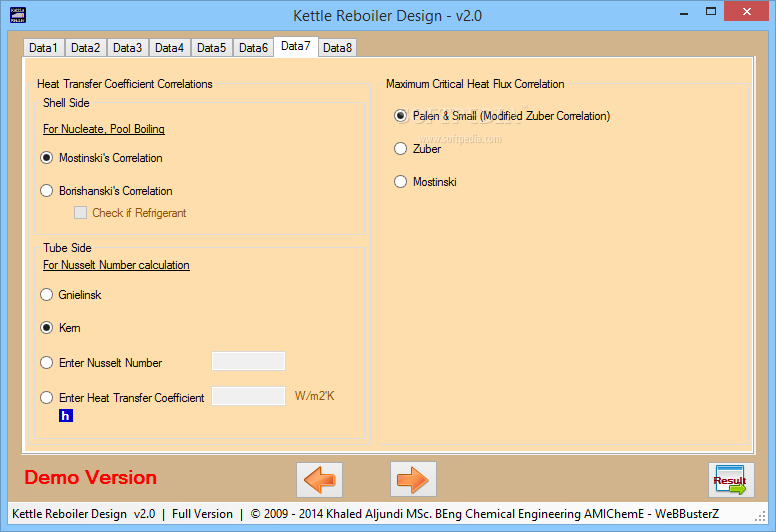Screen dimensions: 776x532
Task: Switch to the Data1 tab
Action: tap(44, 48)
